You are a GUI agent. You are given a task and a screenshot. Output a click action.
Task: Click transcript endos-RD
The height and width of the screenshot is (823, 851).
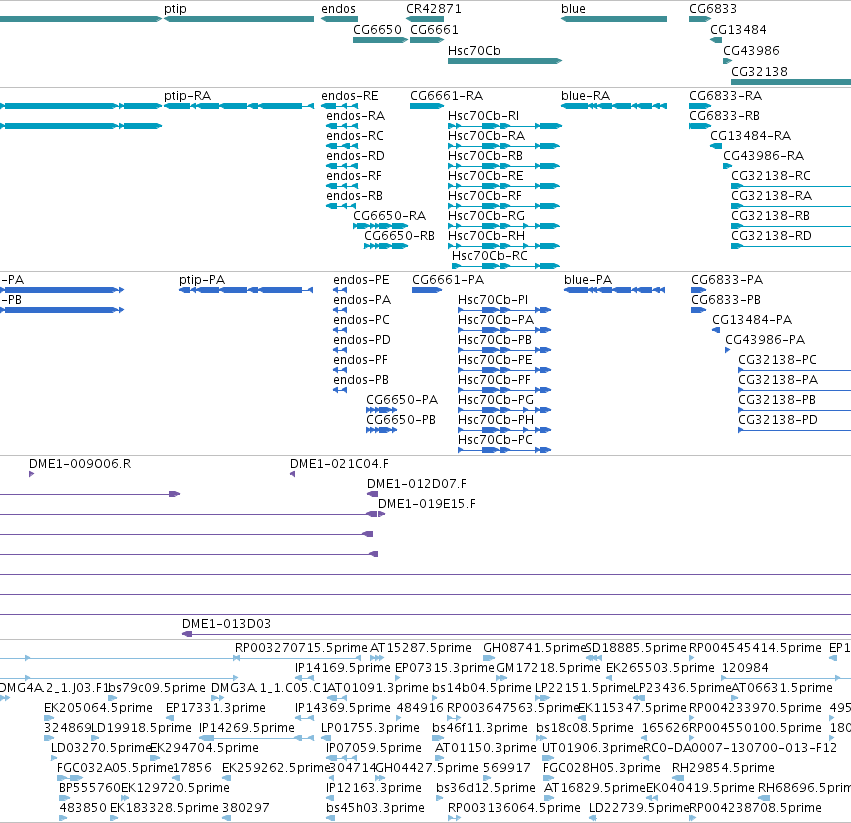pos(342,166)
